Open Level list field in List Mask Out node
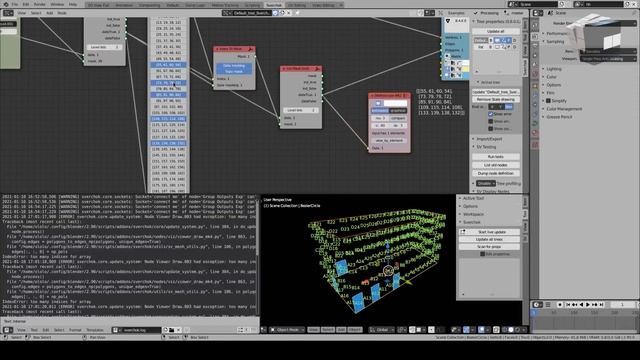The height and width of the screenshot is (360, 640). pos(300,110)
